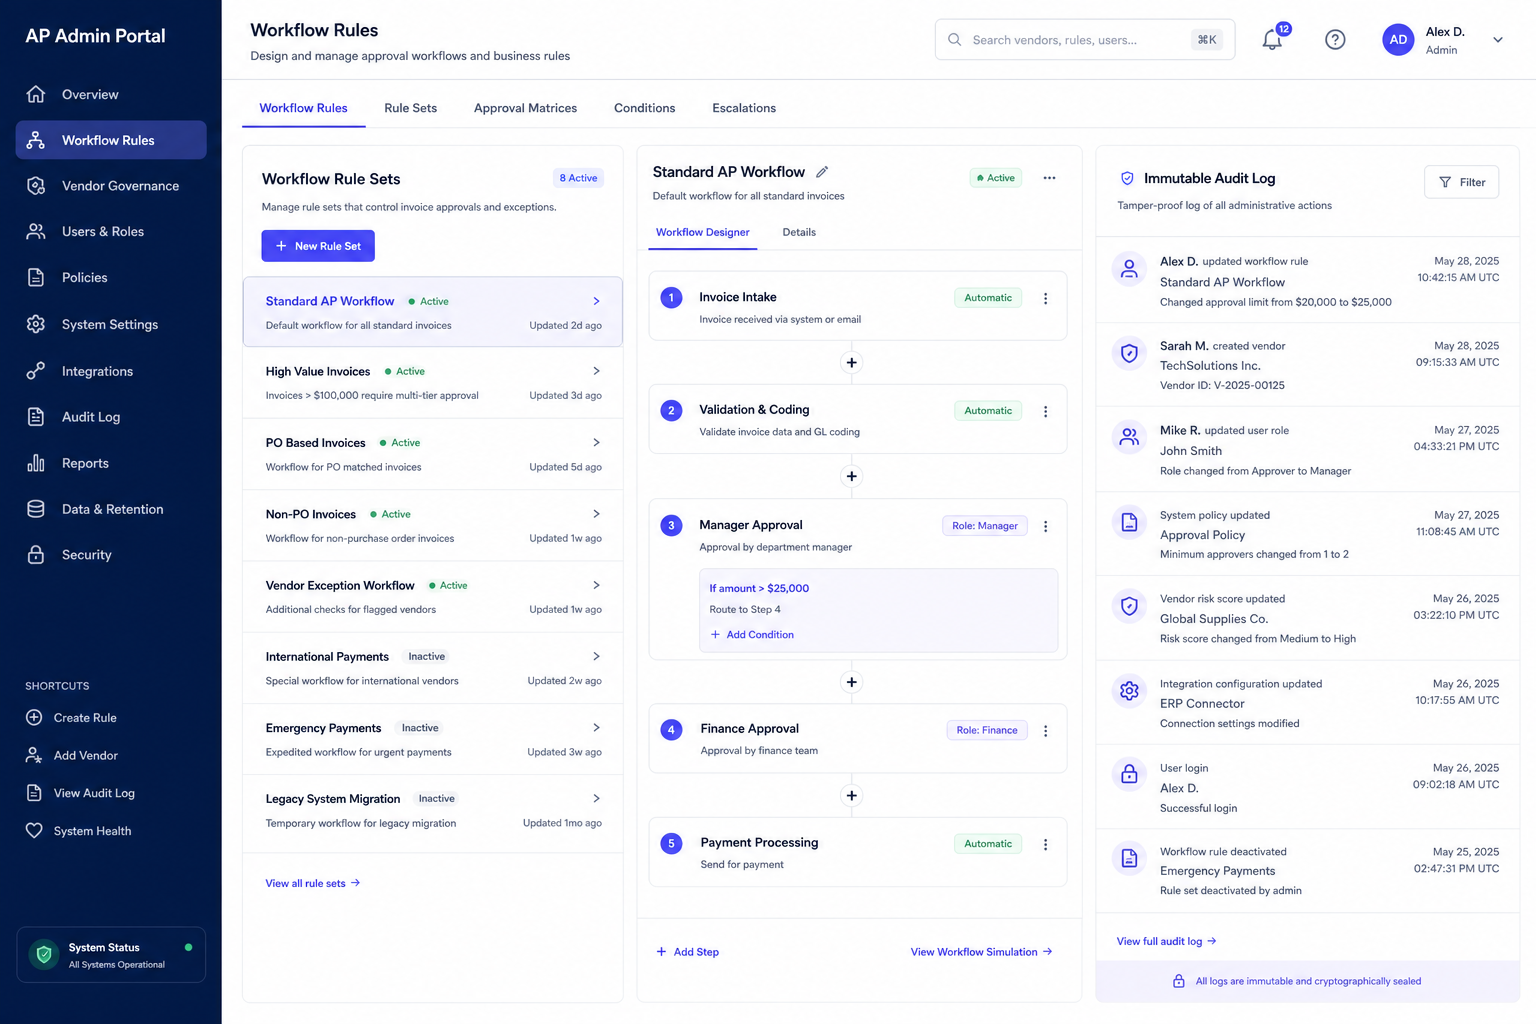Click Add Condition in Manager Approval

coord(752,635)
